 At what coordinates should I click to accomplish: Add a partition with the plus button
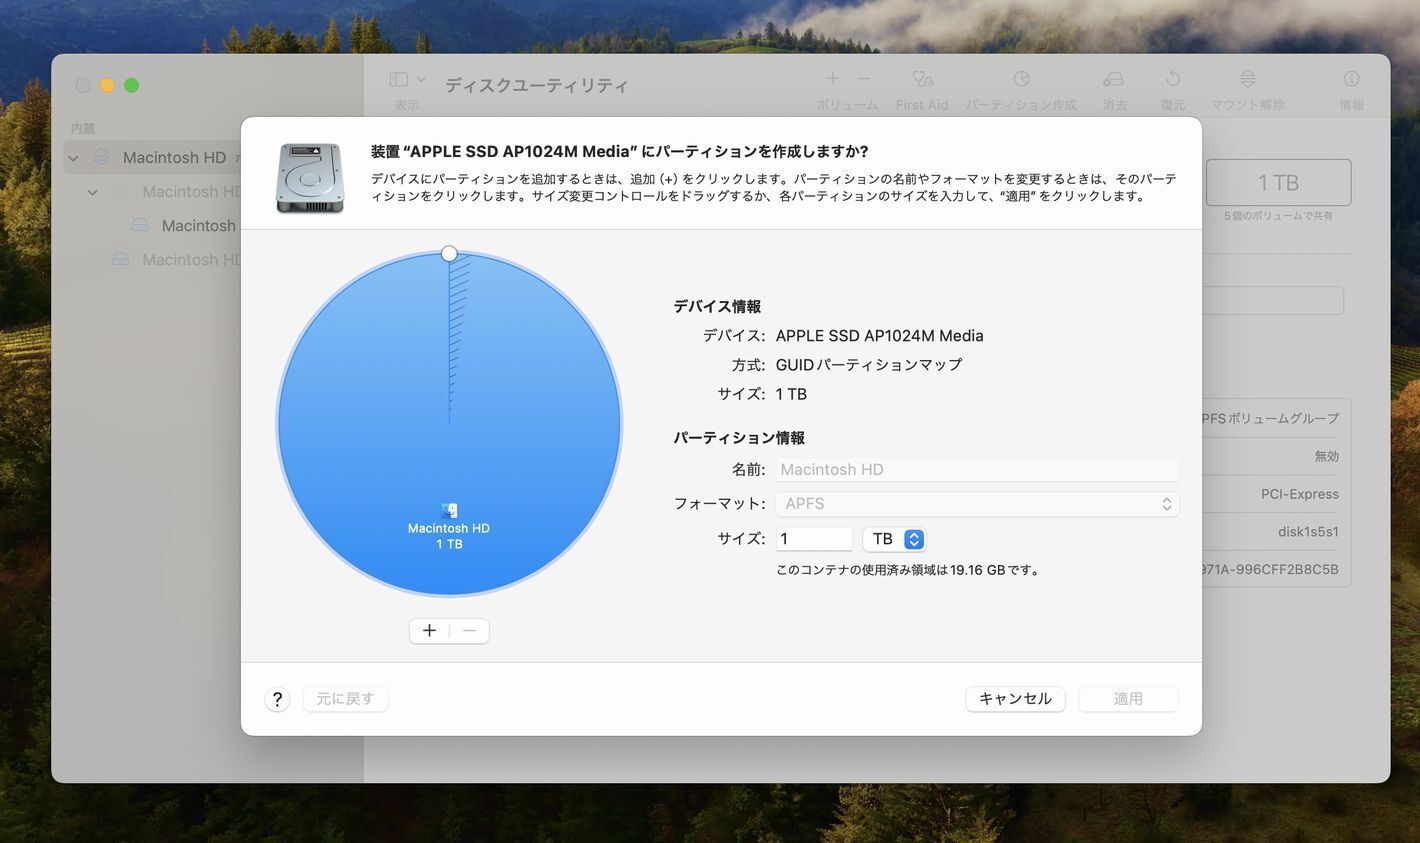pos(429,631)
